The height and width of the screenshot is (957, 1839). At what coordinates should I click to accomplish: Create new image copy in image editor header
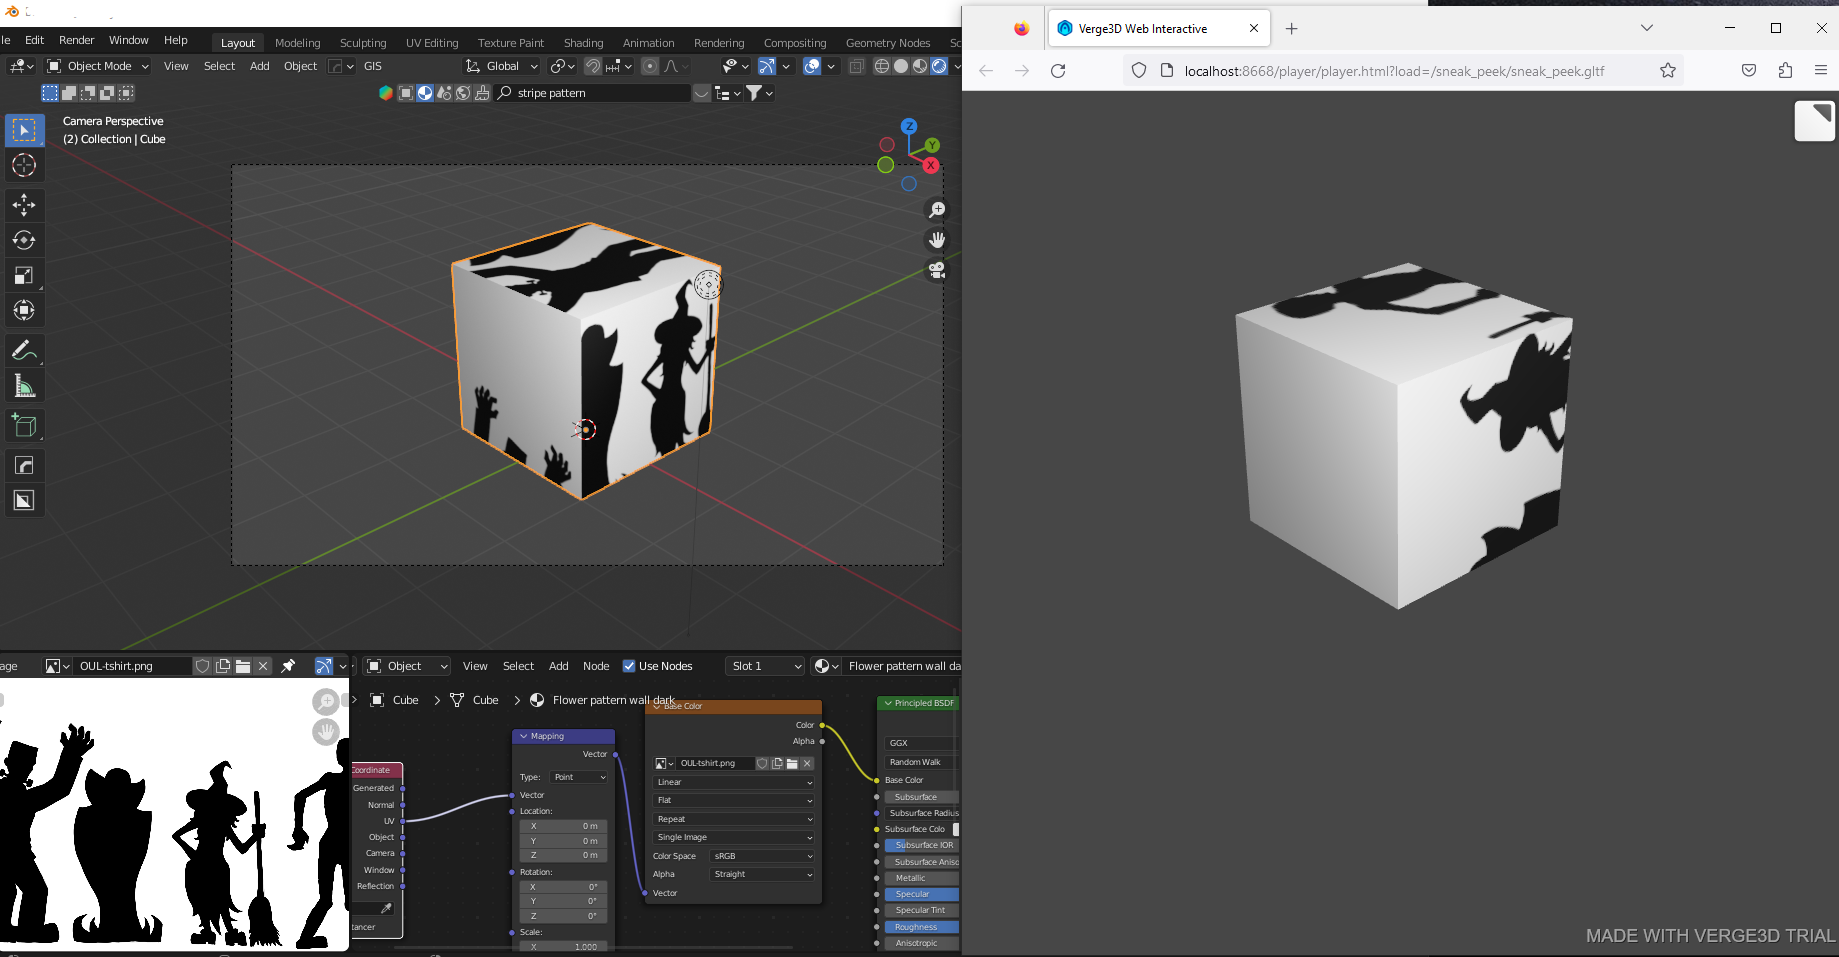[223, 666]
